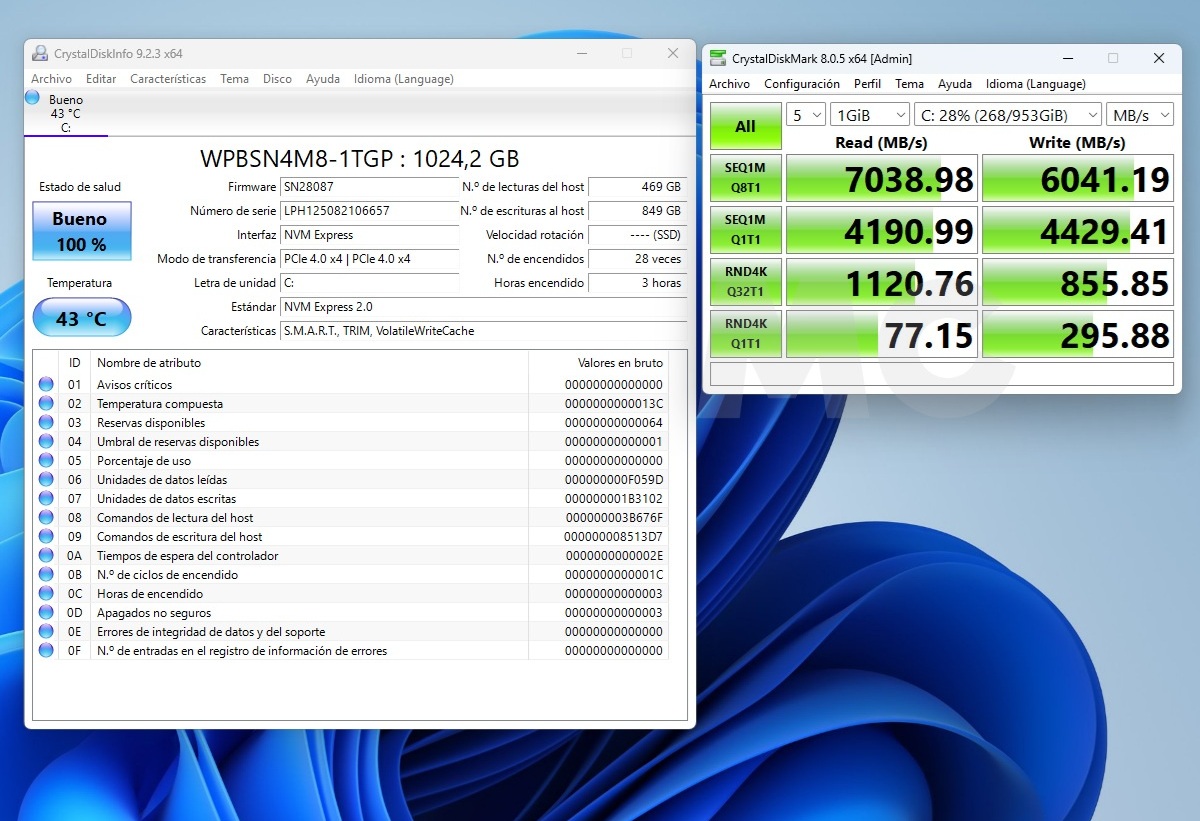Open the drive selector showing "C: 28% (268/953GiB)"
The width and height of the screenshot is (1200, 821).
[x=1007, y=114]
